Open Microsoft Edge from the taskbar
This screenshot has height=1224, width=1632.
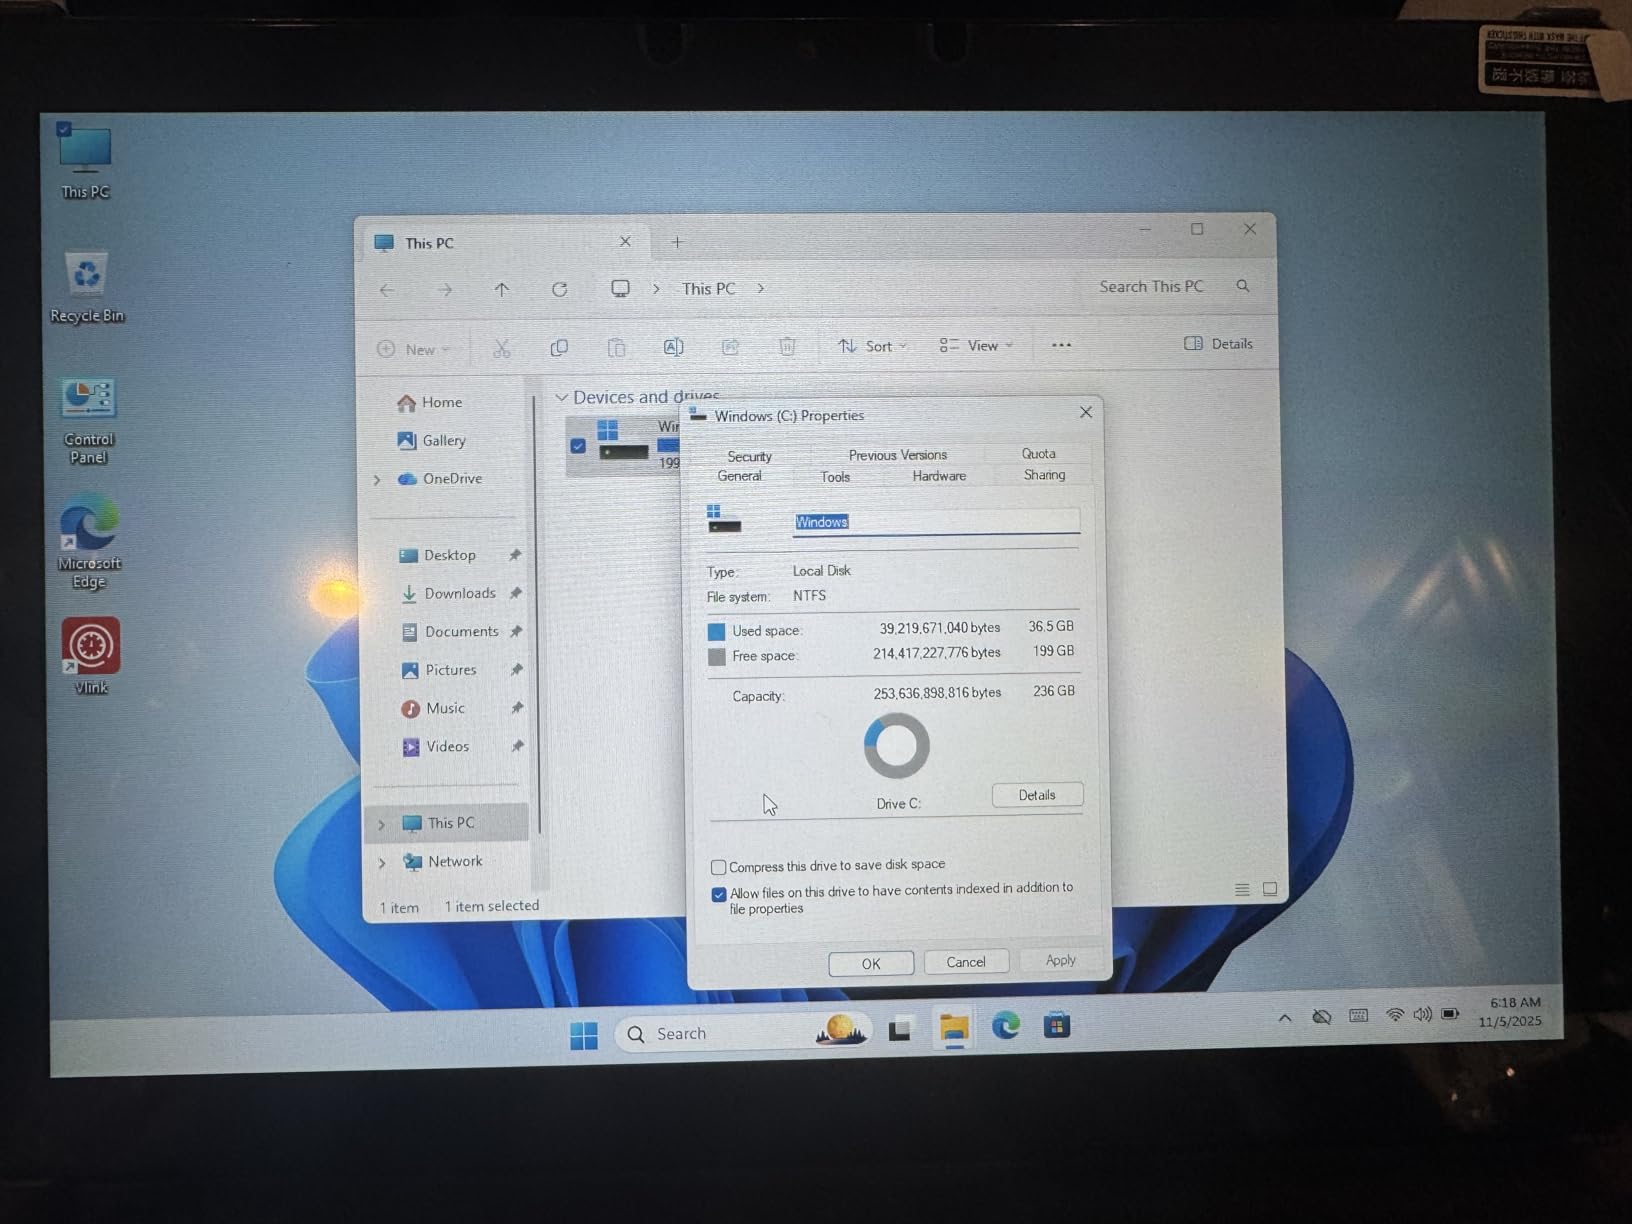pyautogui.click(x=1005, y=1026)
